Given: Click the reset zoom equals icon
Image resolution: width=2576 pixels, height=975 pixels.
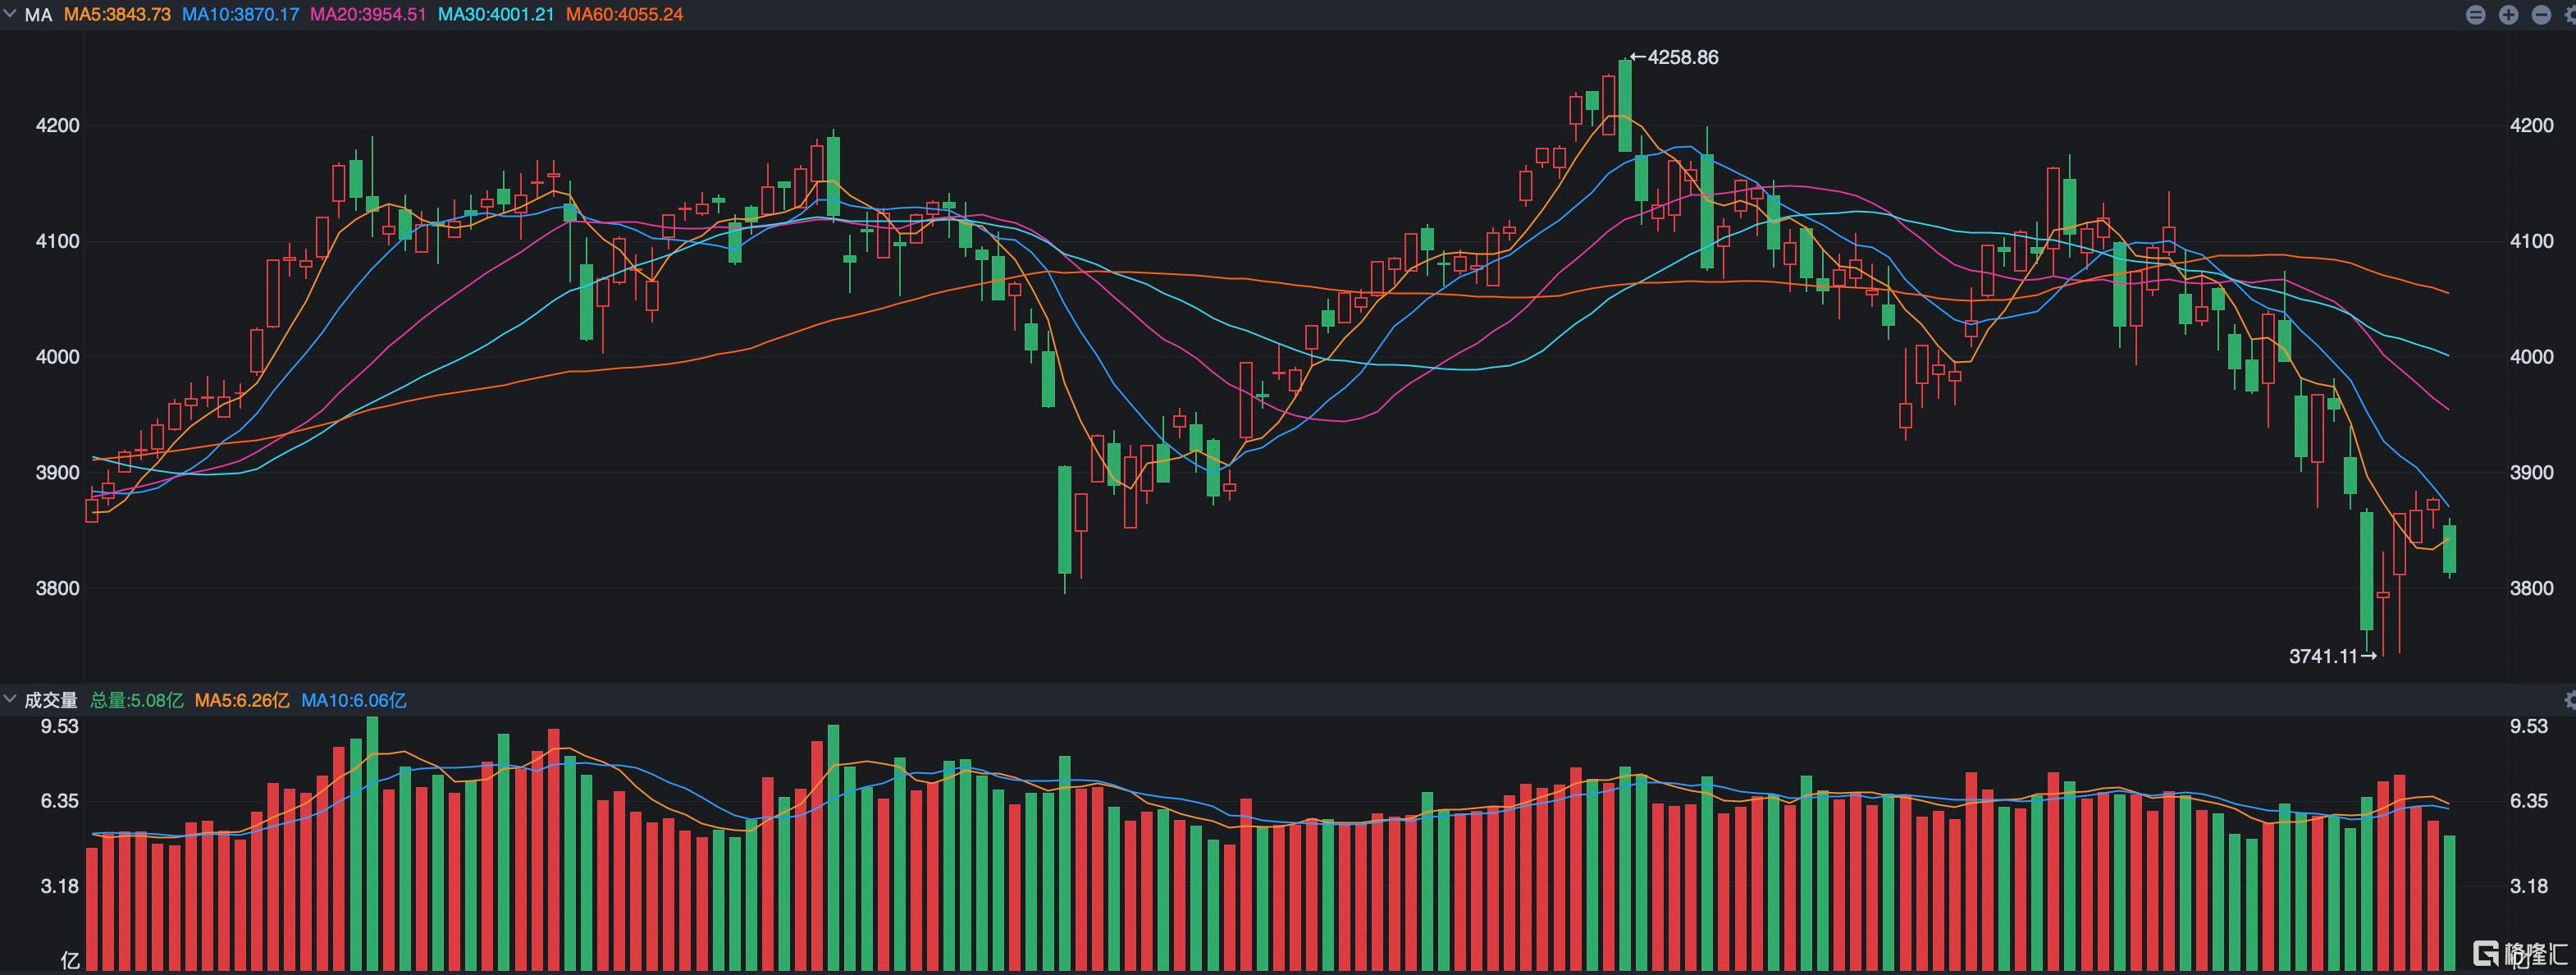Looking at the screenshot, I should coord(2476,15).
